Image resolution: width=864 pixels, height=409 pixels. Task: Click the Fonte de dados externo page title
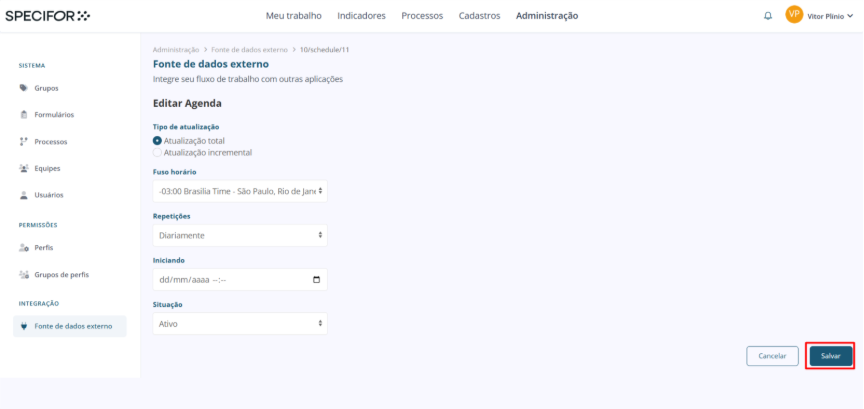pyautogui.click(x=210, y=64)
